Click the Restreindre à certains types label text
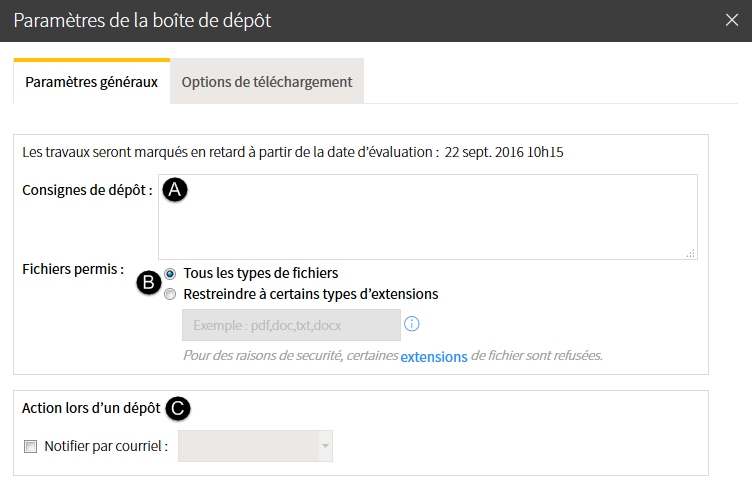 [x=311, y=294]
